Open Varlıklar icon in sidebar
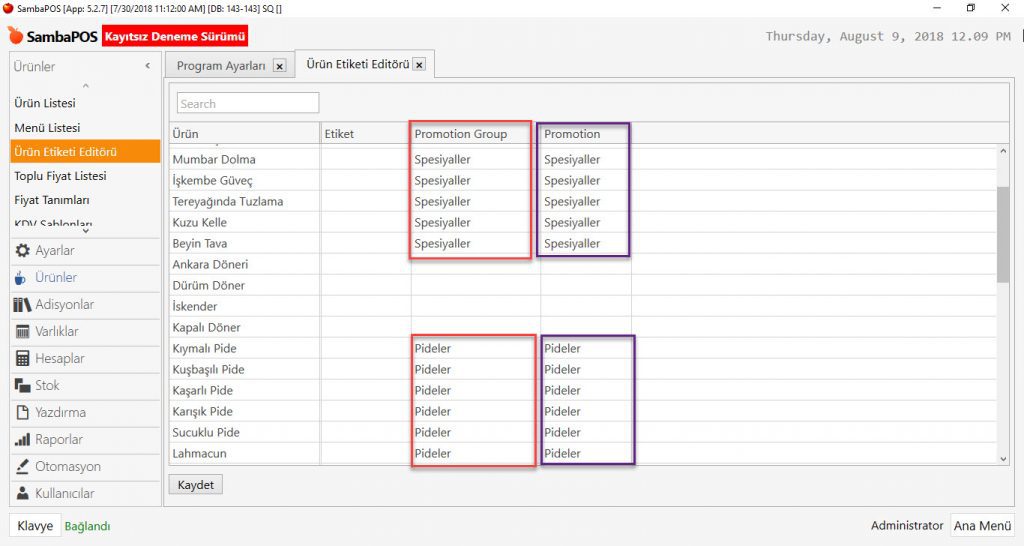The image size is (1024, 546). [22, 332]
